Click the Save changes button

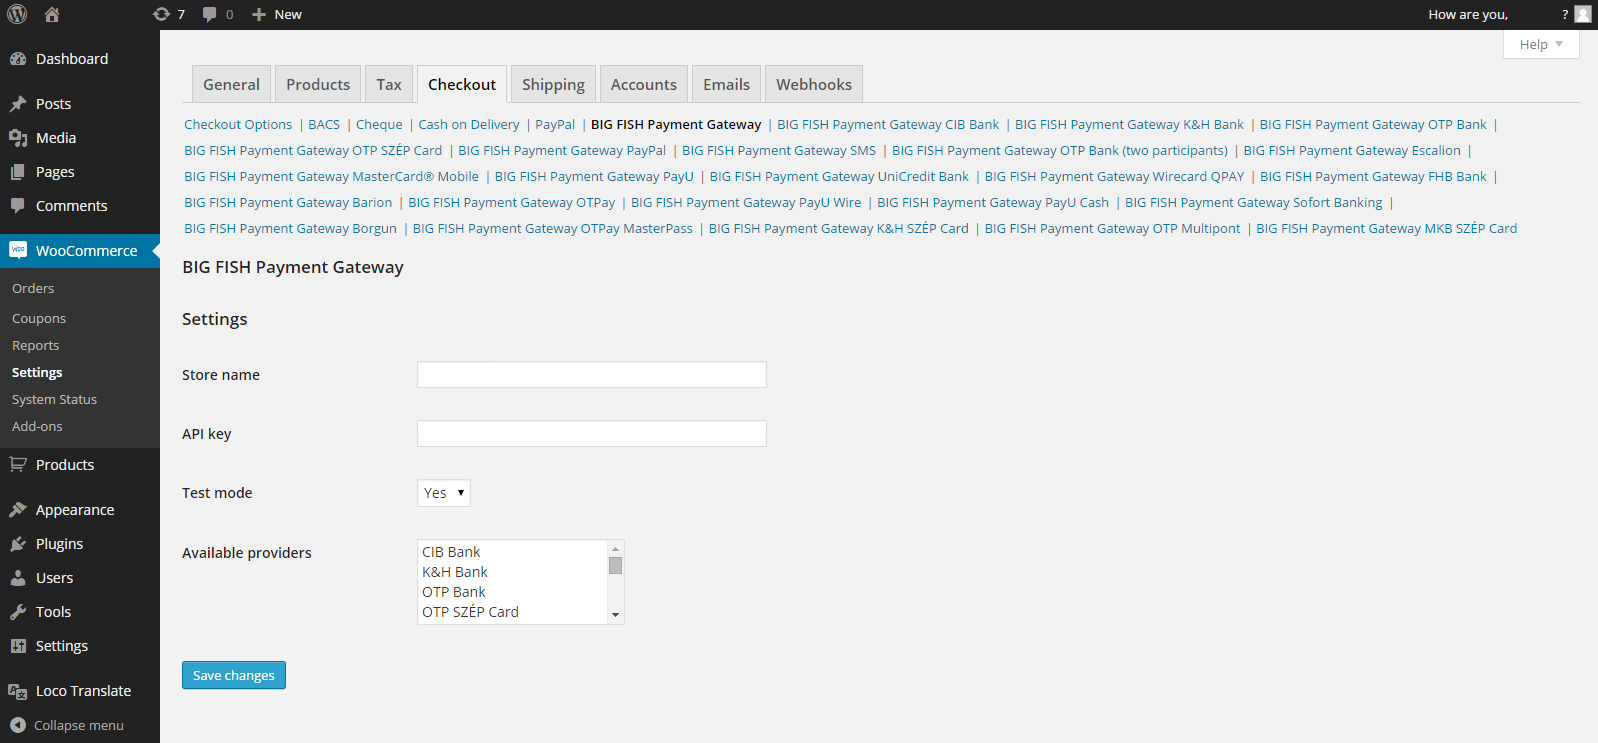234,675
